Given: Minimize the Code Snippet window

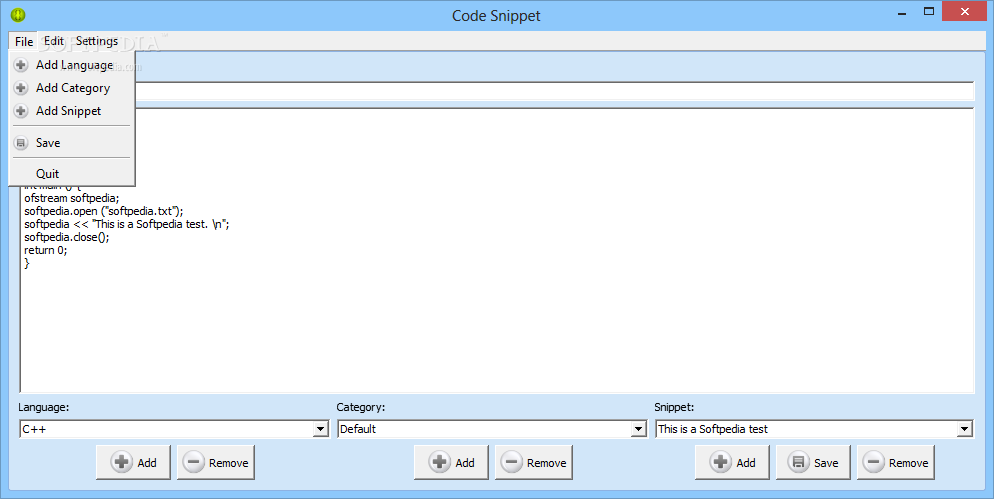Looking at the screenshot, I should click(x=902, y=11).
